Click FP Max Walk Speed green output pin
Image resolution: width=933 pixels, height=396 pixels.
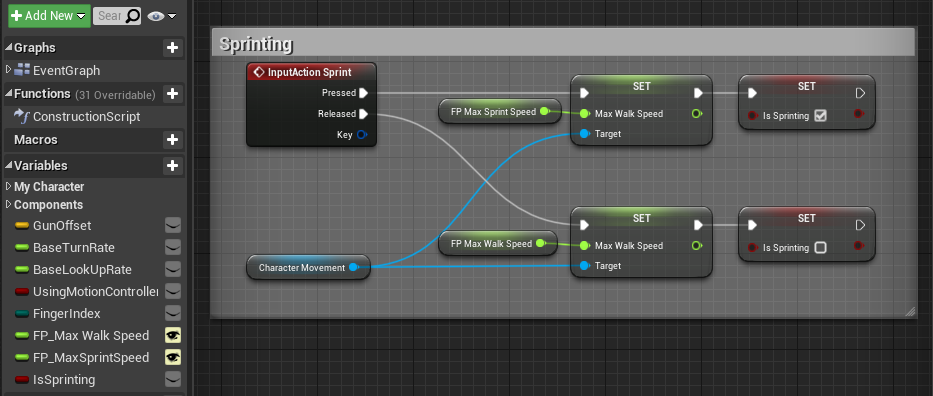540,243
